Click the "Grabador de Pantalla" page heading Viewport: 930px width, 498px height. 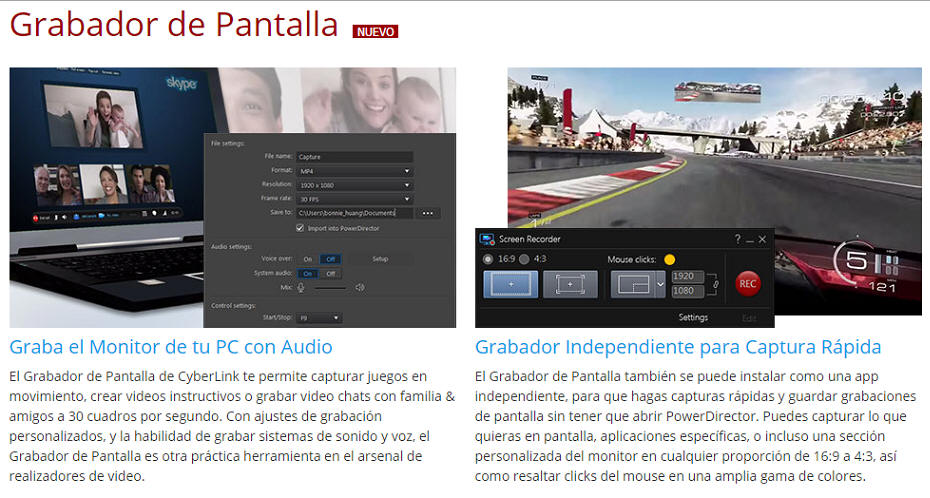click(174, 25)
